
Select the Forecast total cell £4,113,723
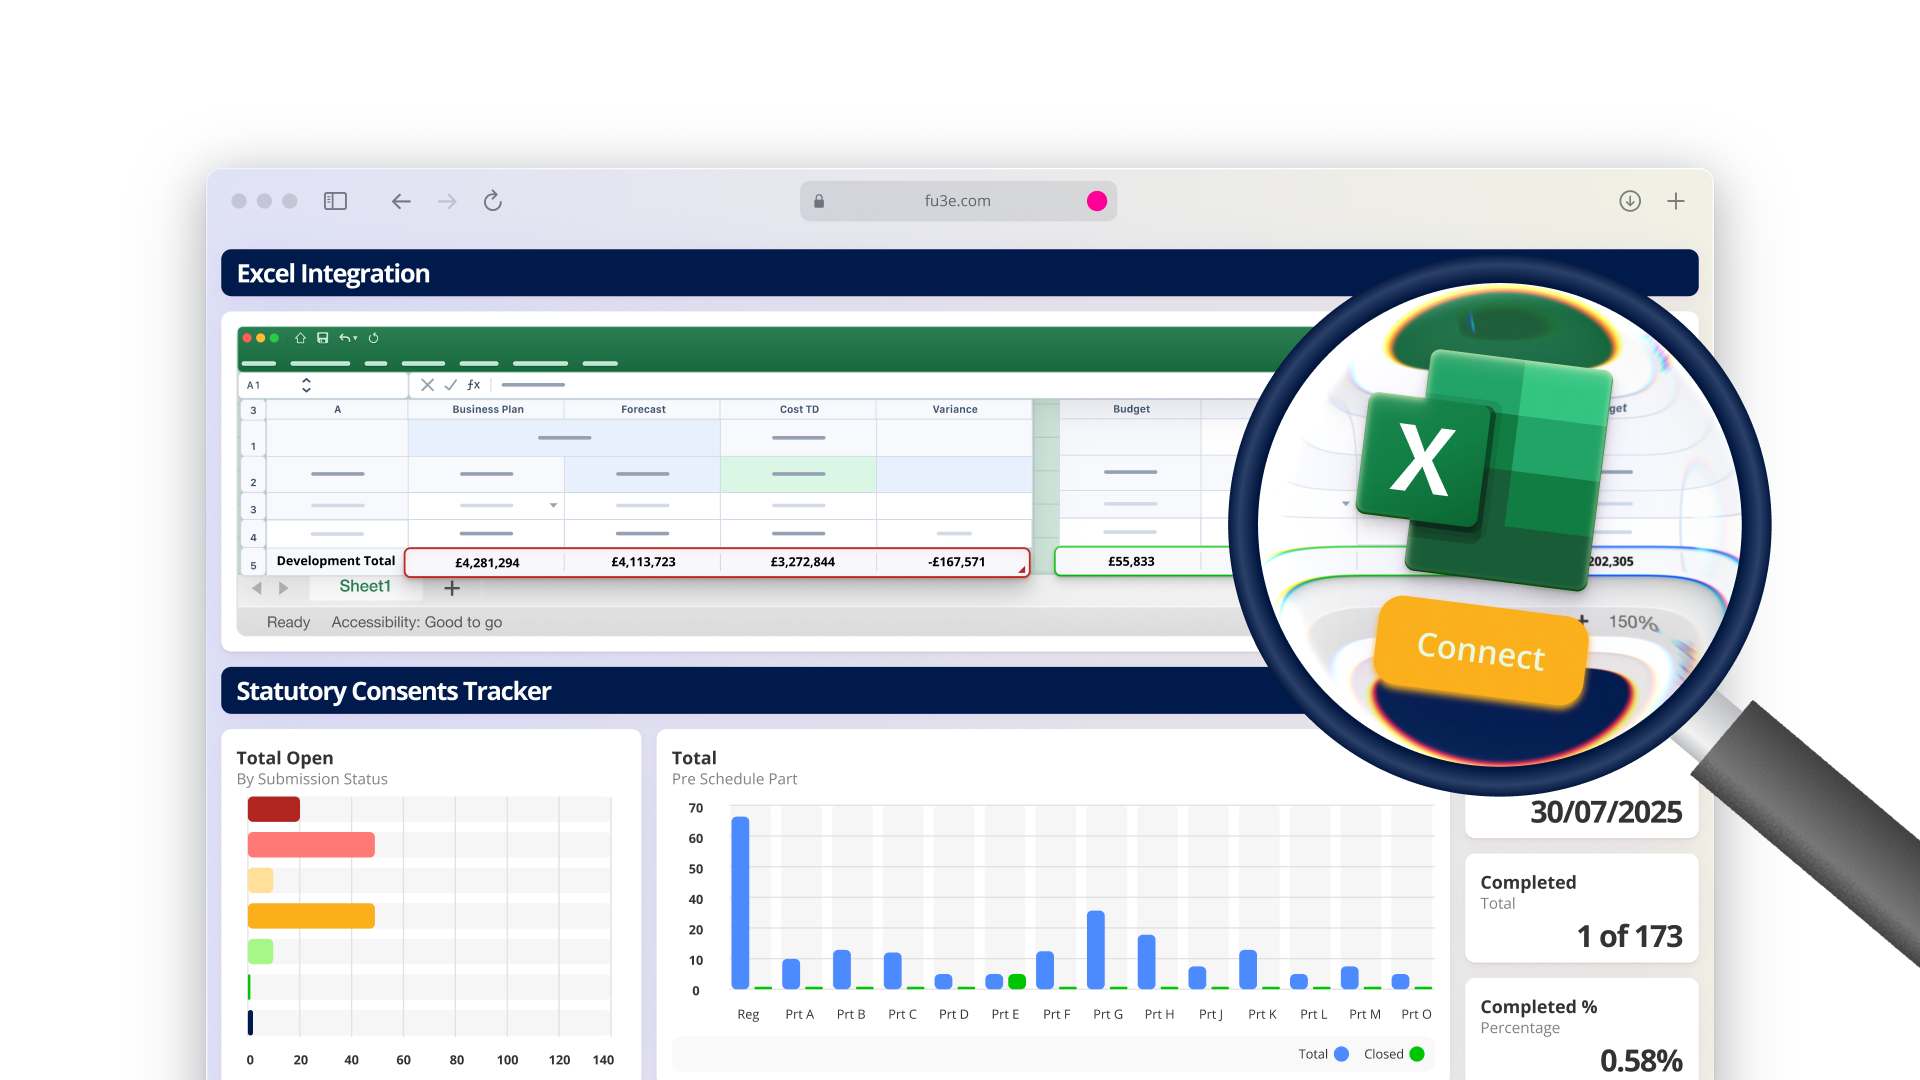(x=643, y=562)
